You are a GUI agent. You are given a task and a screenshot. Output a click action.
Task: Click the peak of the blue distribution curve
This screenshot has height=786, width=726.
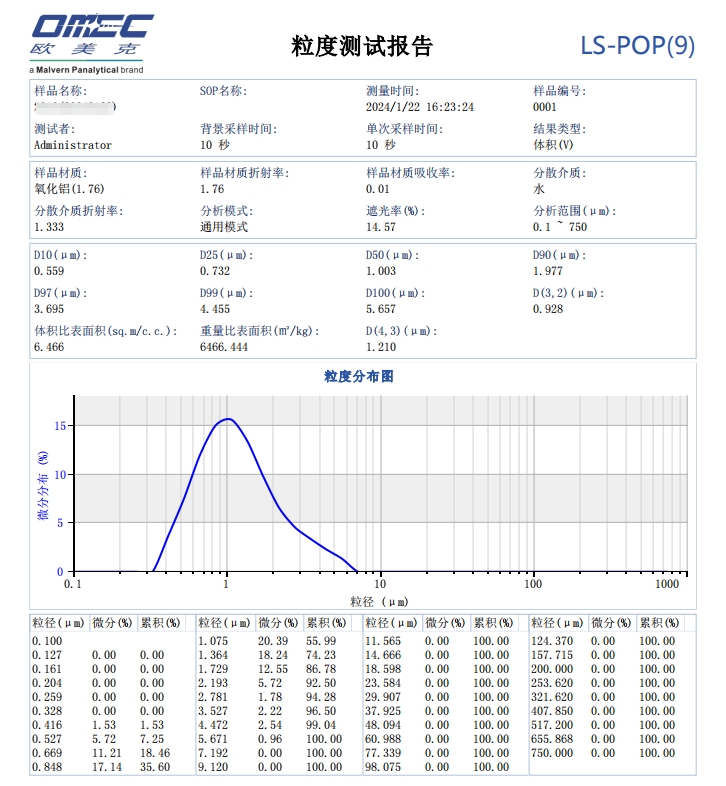click(x=229, y=419)
